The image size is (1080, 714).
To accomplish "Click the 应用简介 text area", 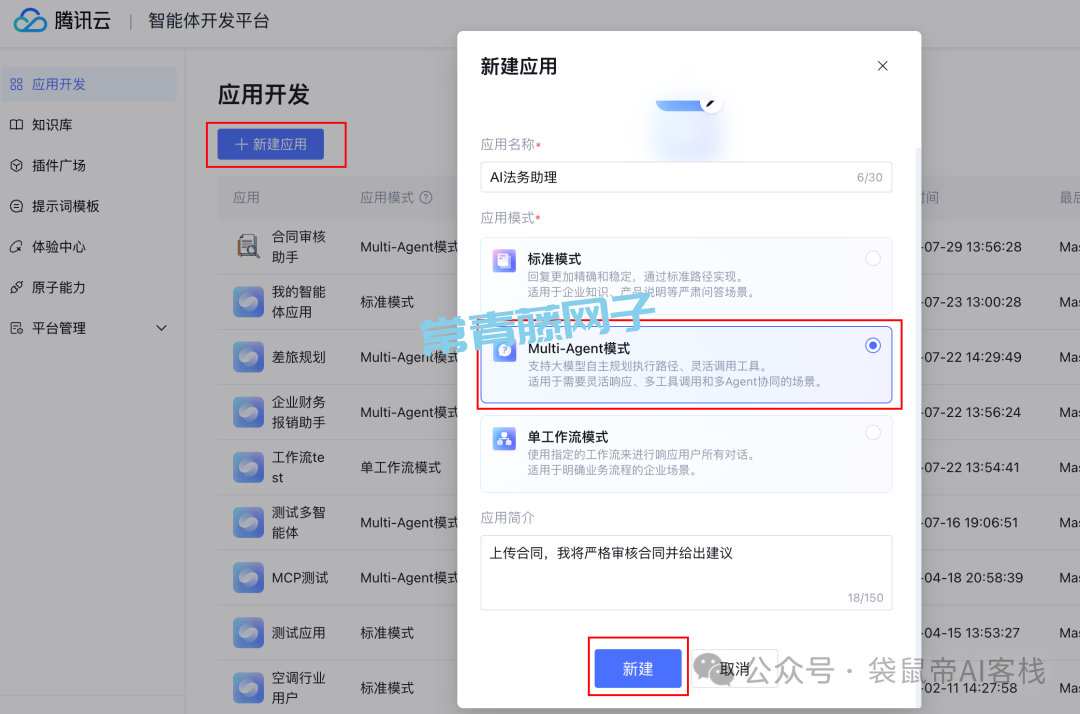I will (x=686, y=572).
